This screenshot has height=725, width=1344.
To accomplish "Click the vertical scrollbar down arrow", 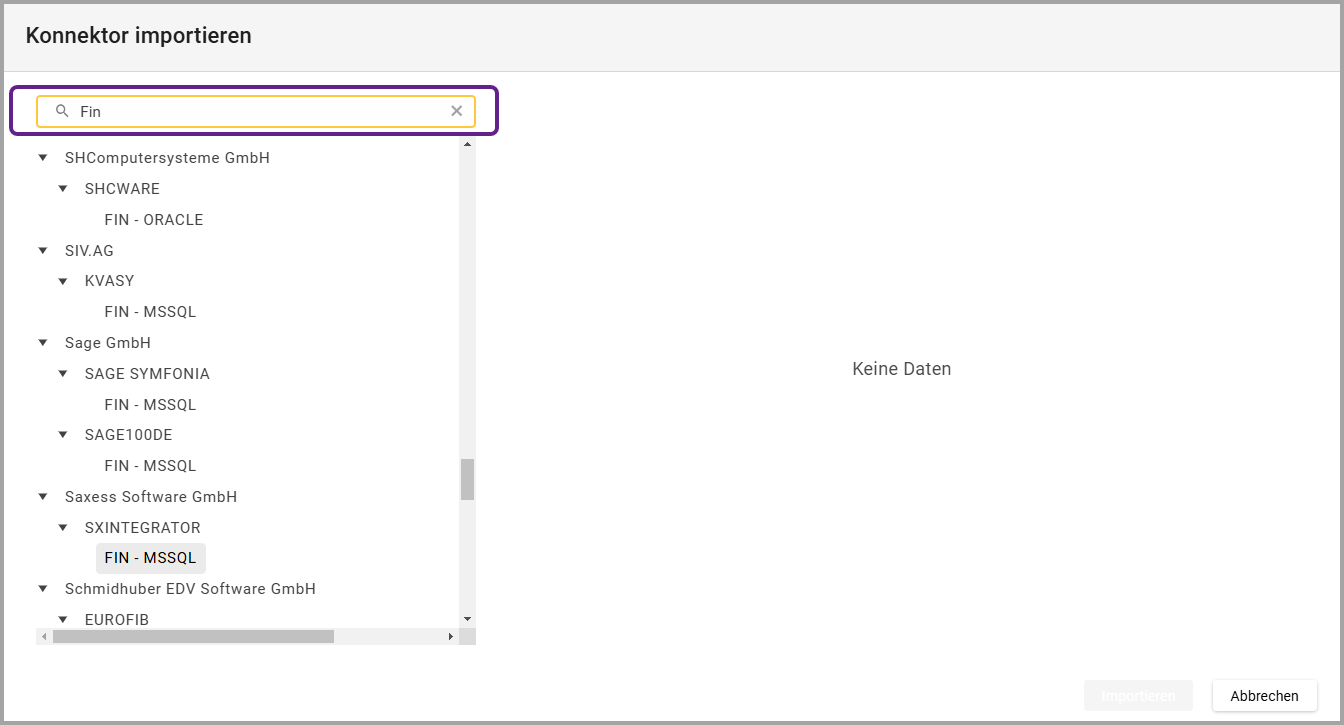I will pyautogui.click(x=467, y=619).
